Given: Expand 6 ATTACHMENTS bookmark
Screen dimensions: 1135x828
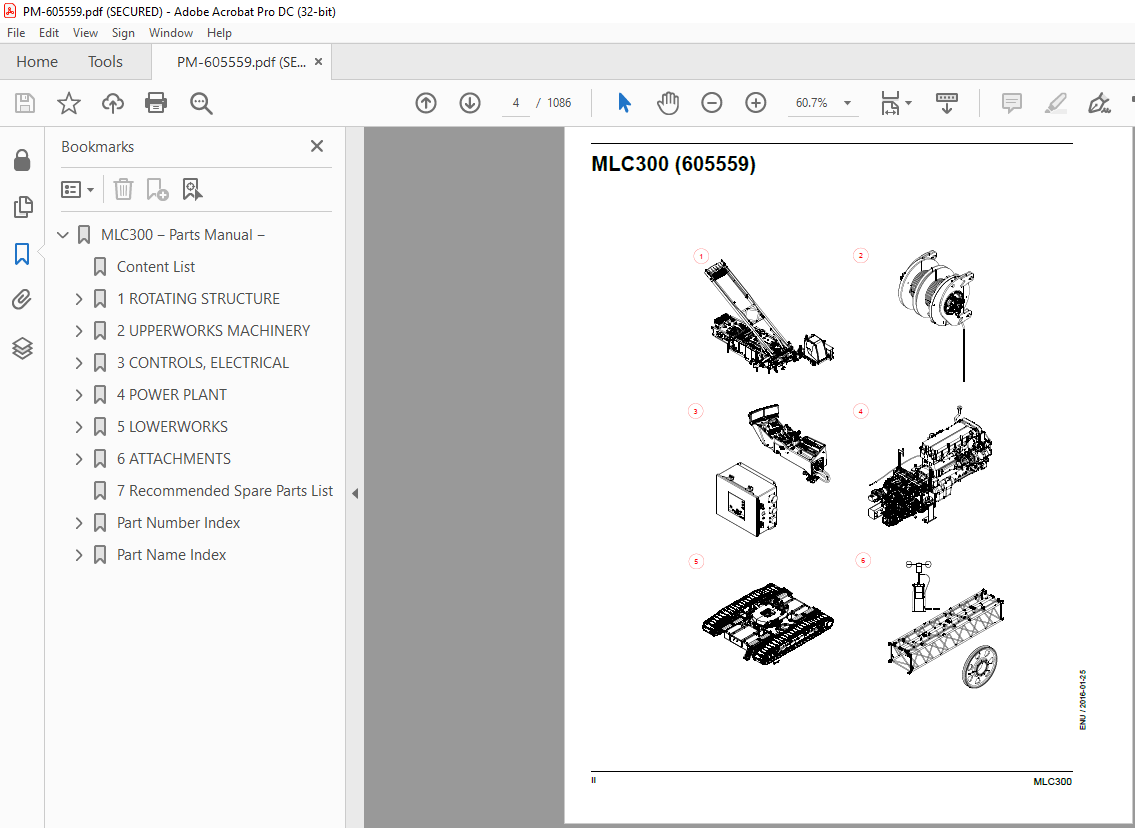Looking at the screenshot, I should coord(79,459).
